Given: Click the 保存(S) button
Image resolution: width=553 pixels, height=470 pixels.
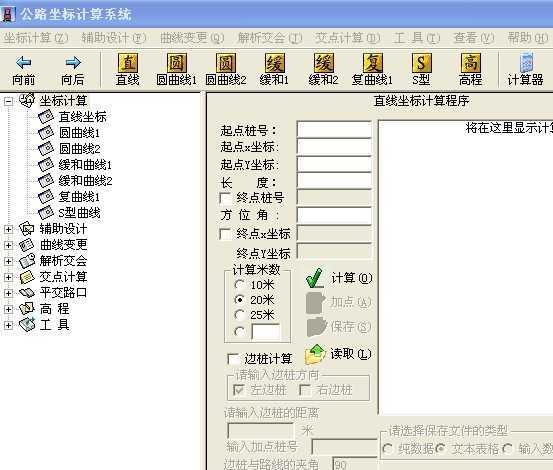Looking at the screenshot, I should pos(339,327).
